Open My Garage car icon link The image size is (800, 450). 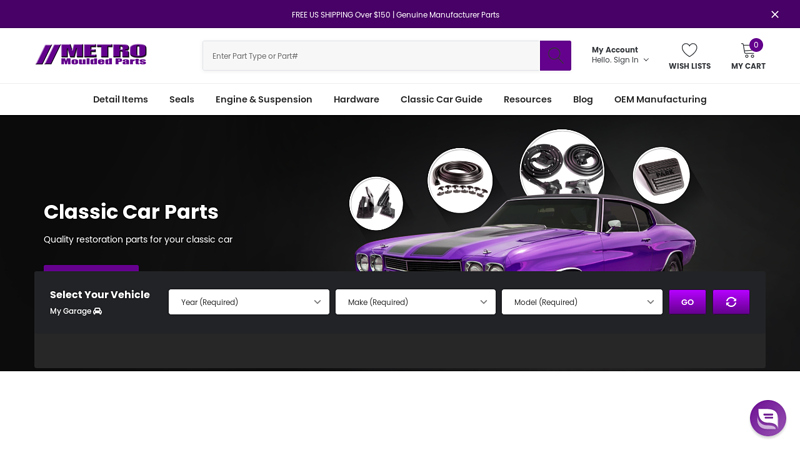pyautogui.click(x=97, y=311)
